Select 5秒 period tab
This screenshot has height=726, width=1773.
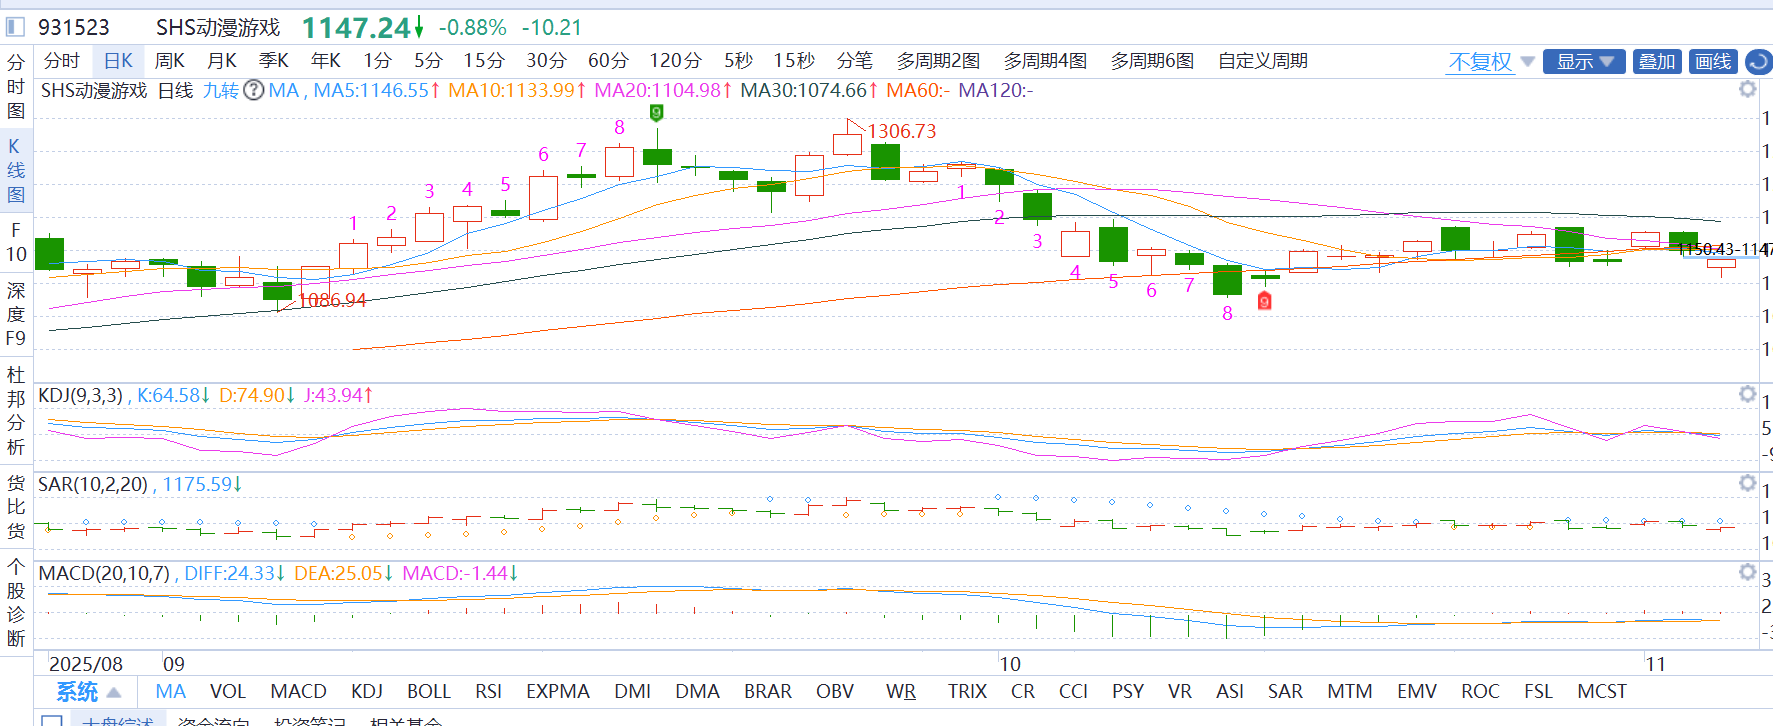(x=738, y=61)
